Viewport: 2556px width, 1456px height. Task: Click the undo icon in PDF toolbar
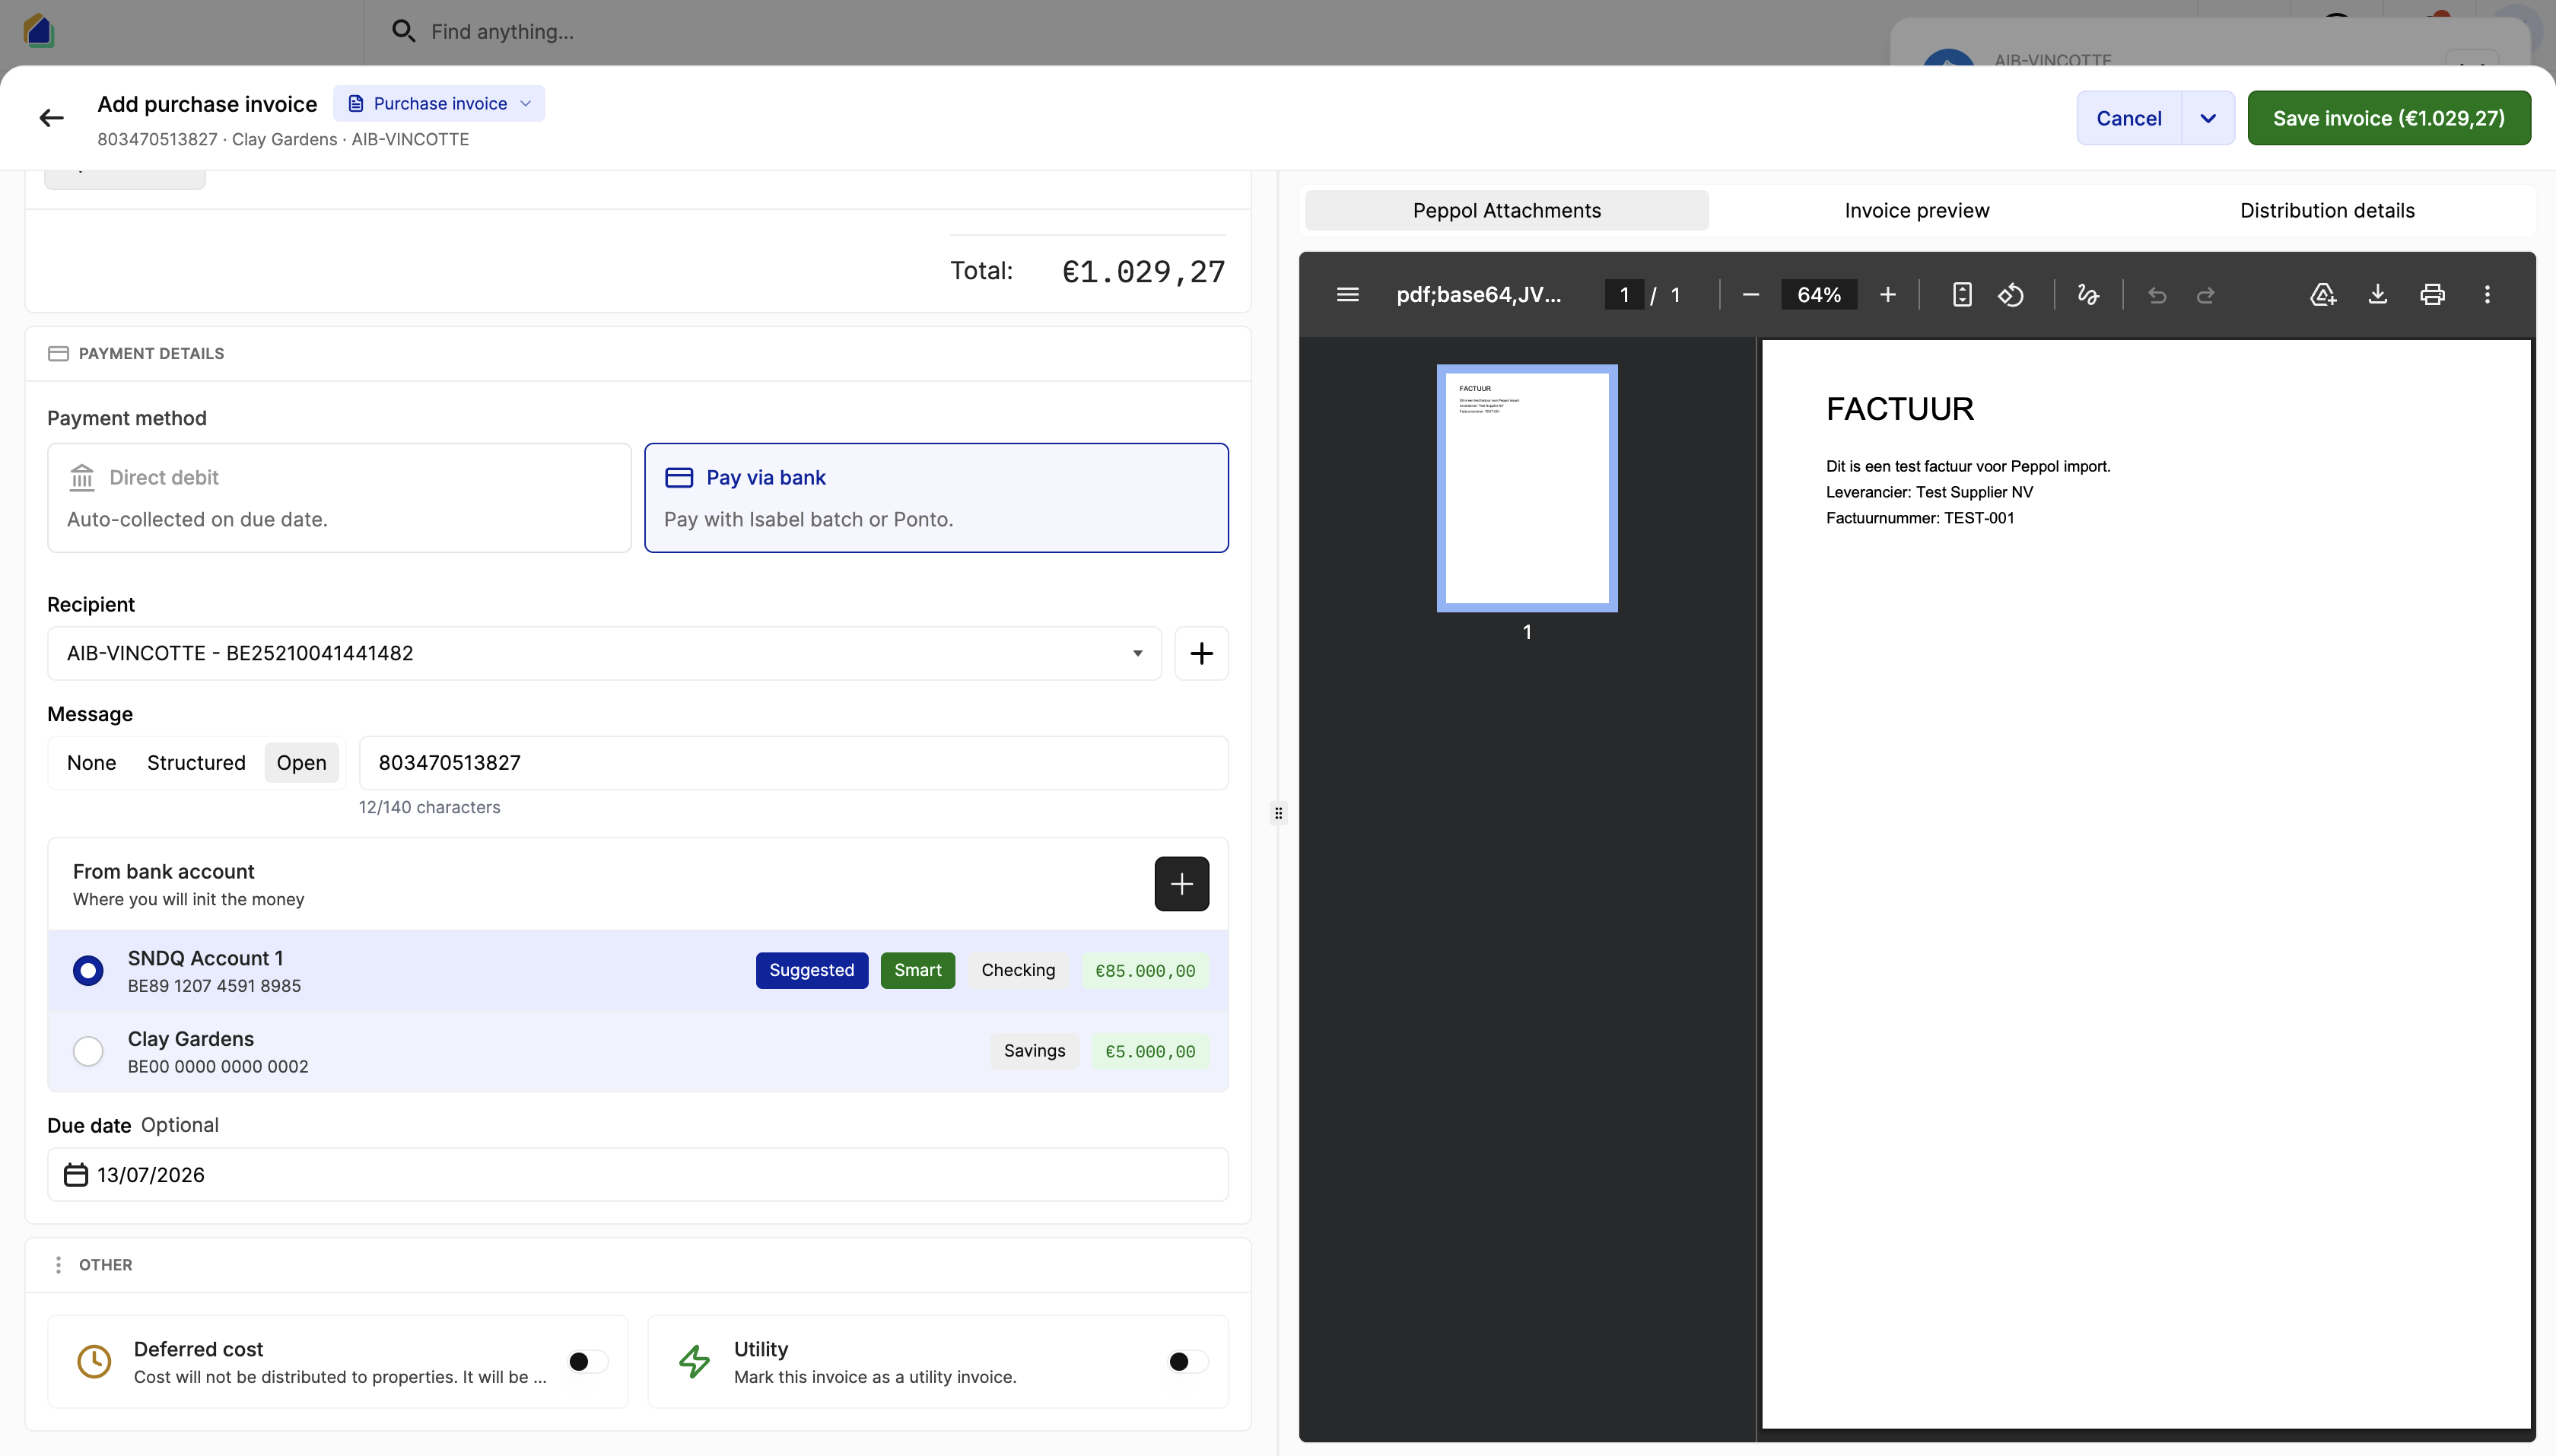[x=2157, y=295]
